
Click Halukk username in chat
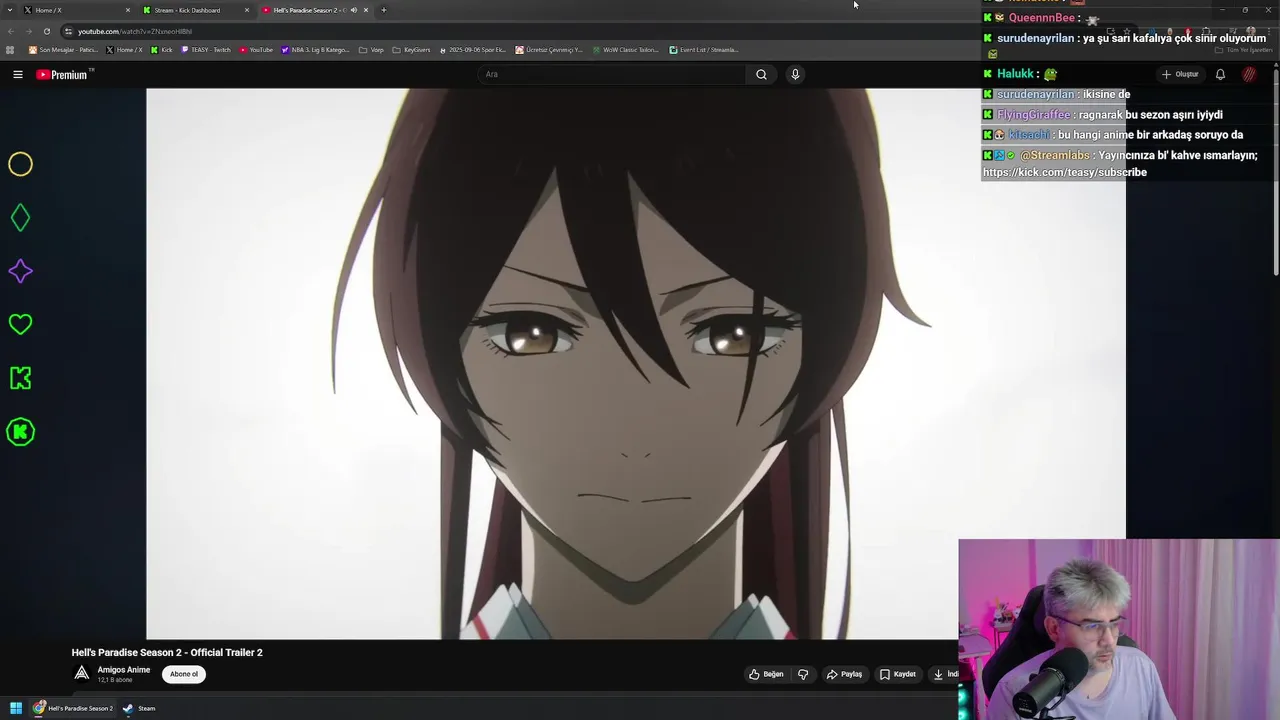(x=1015, y=74)
